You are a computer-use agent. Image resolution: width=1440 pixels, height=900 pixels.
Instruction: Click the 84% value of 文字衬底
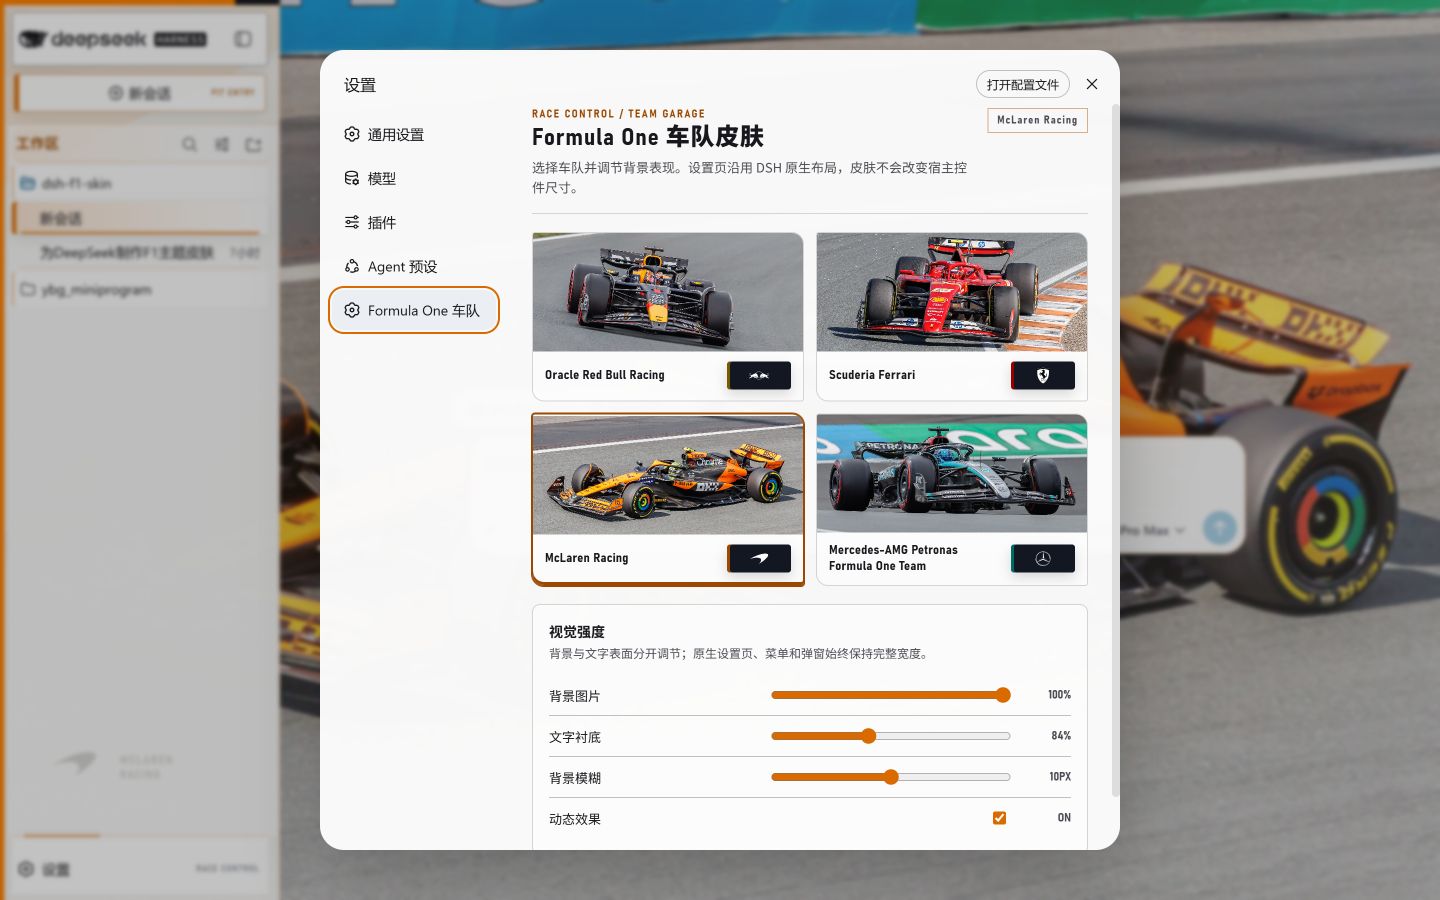click(x=1061, y=736)
